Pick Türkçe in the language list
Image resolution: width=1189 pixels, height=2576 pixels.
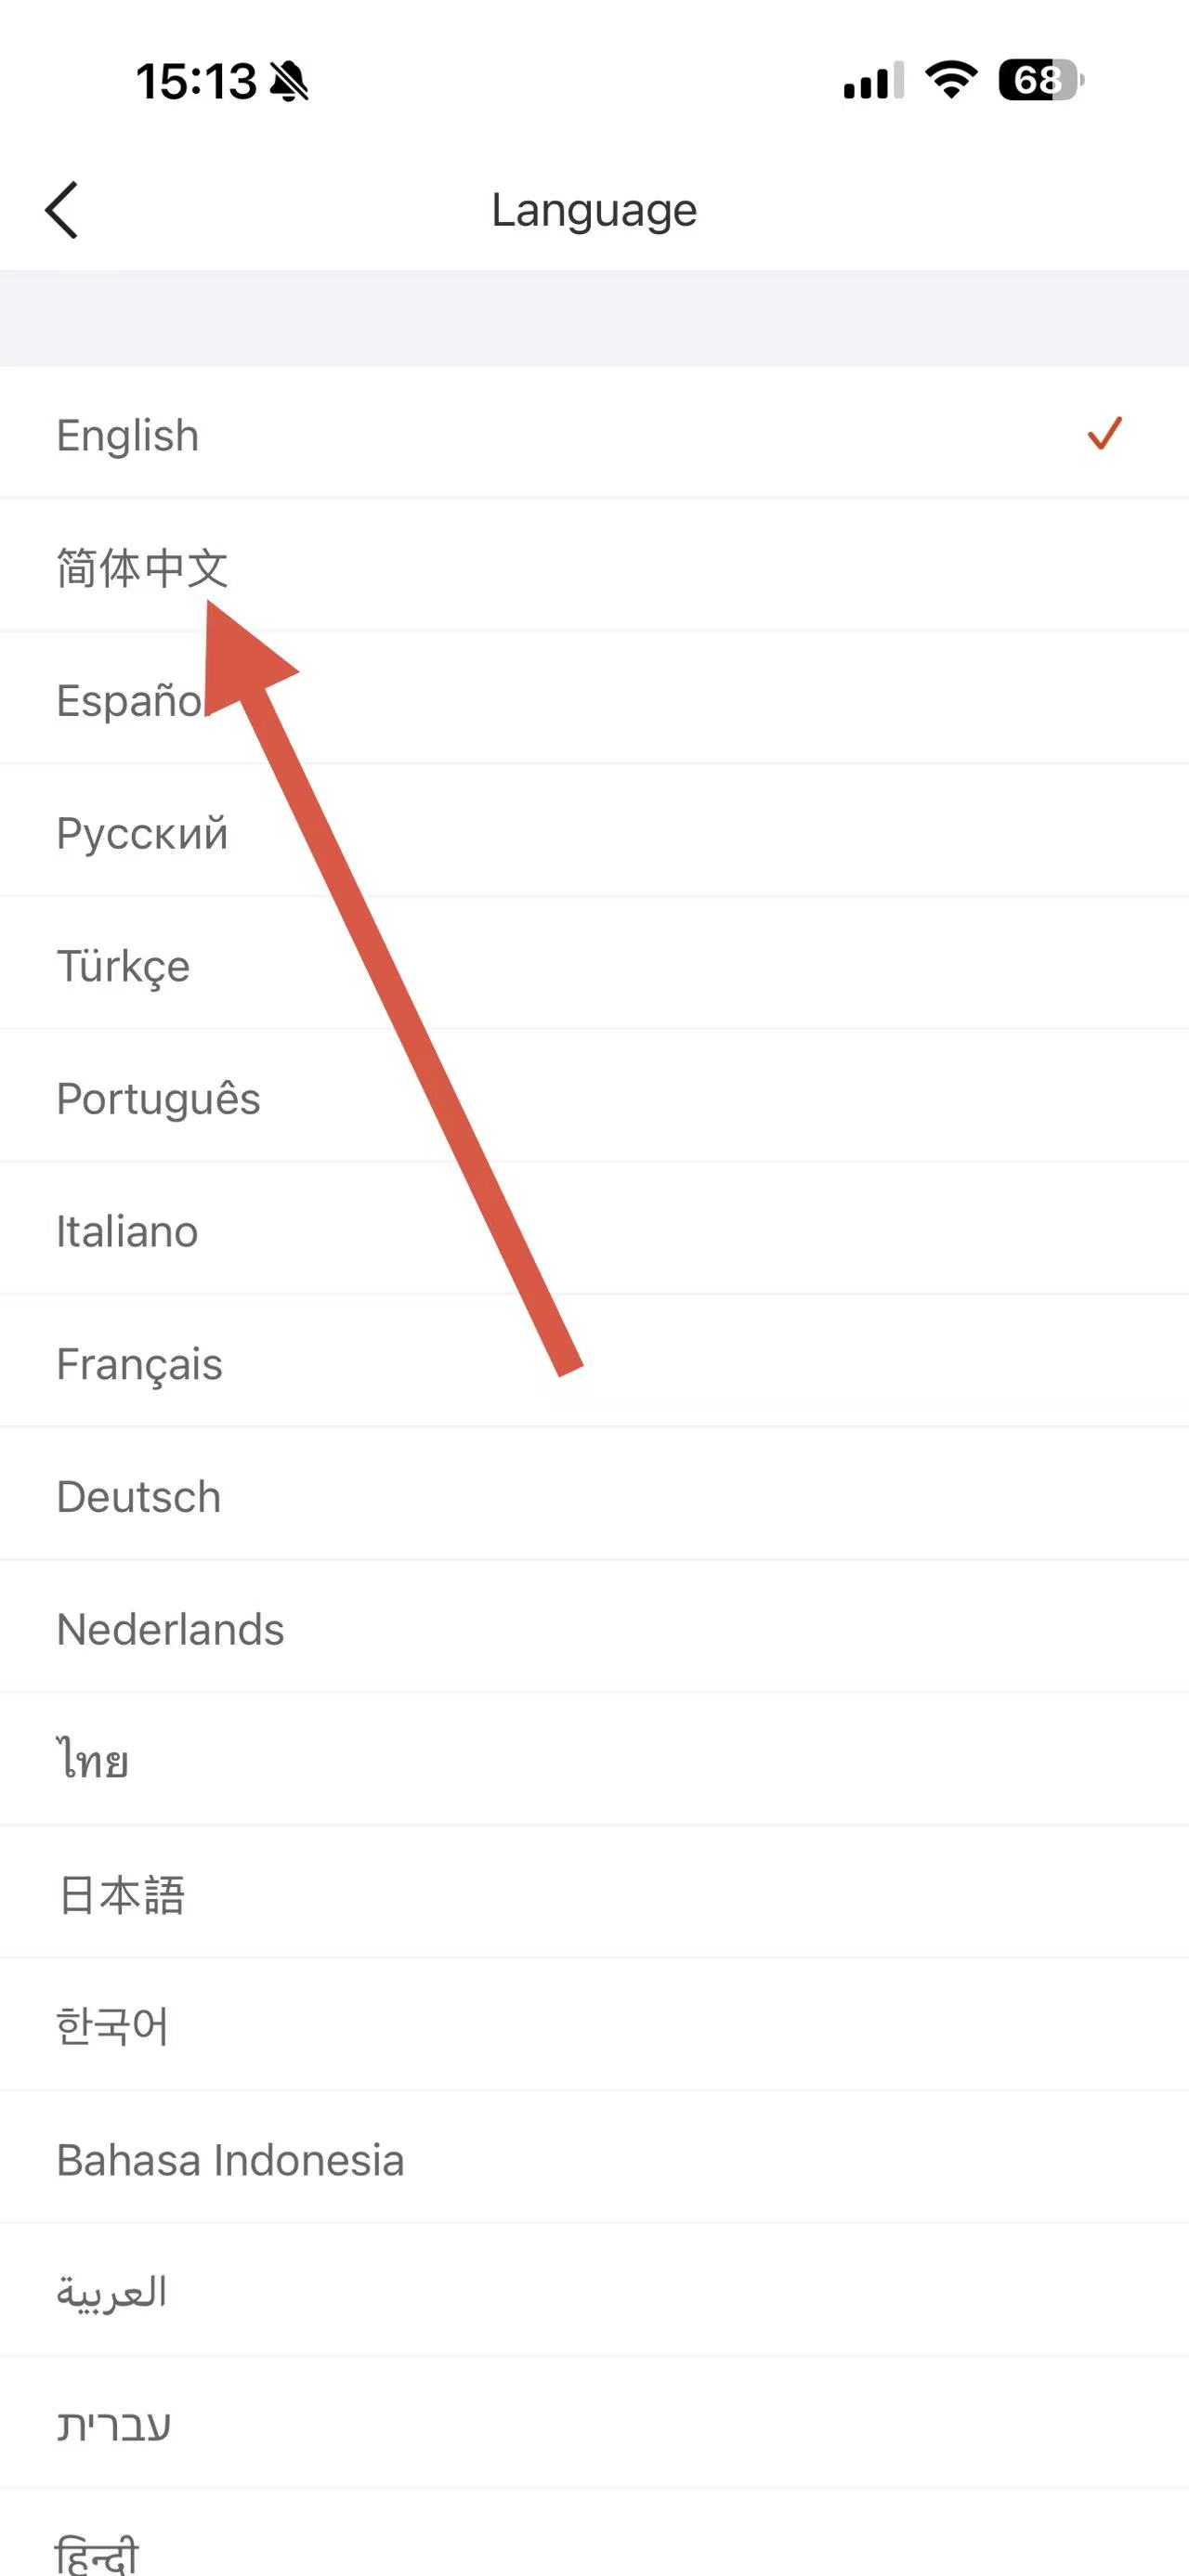[123, 966]
